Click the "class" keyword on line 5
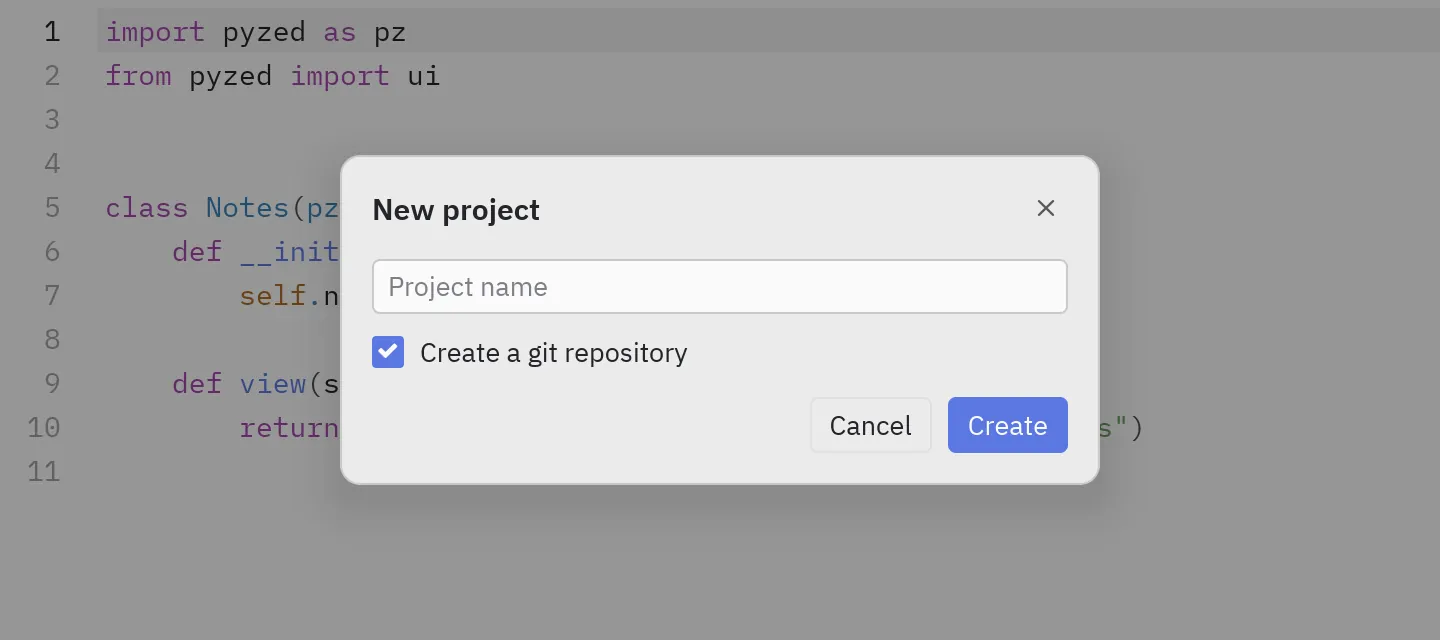This screenshot has width=1440, height=640. 147,208
